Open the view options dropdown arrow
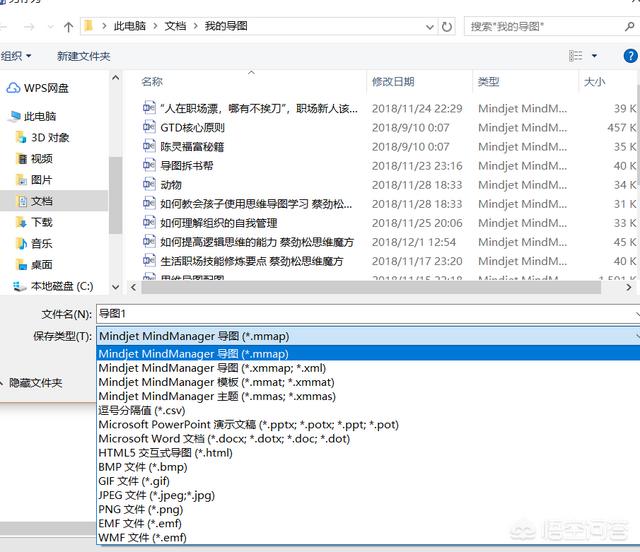 click(x=594, y=56)
